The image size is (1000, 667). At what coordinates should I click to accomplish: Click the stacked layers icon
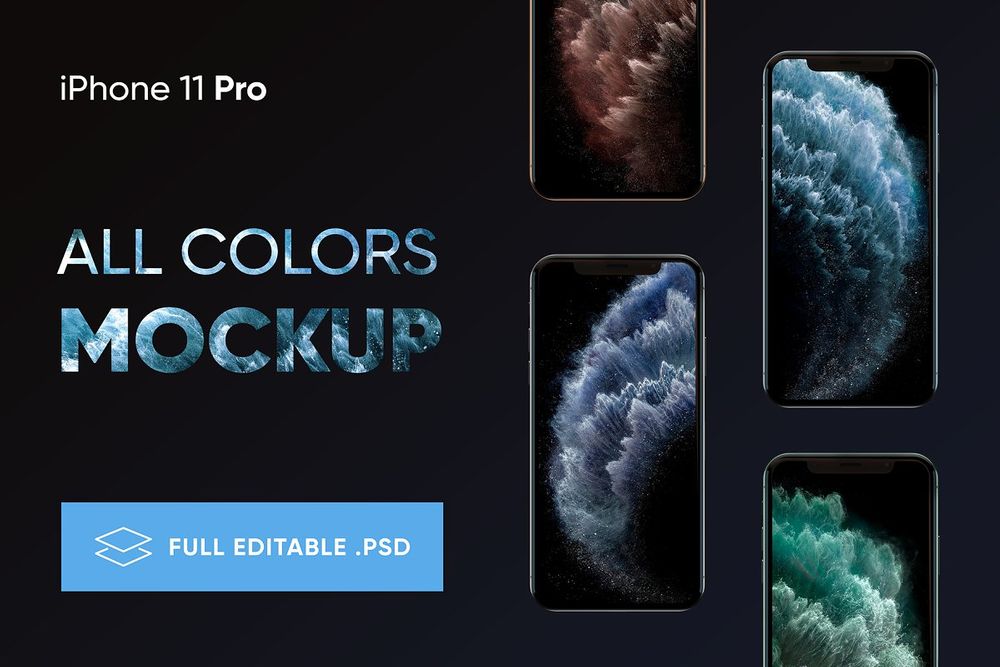[123, 546]
